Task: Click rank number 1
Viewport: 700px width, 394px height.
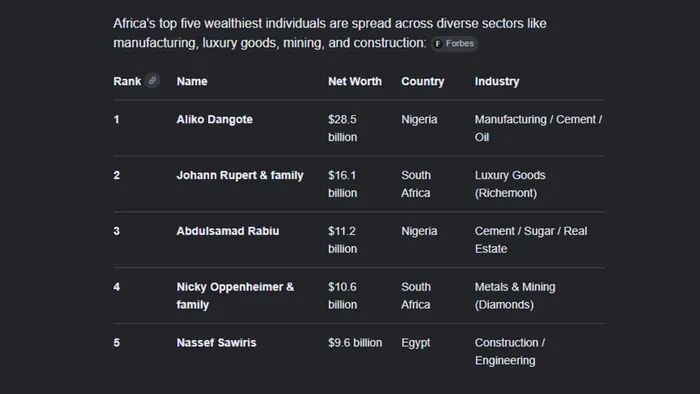Action: (117, 120)
